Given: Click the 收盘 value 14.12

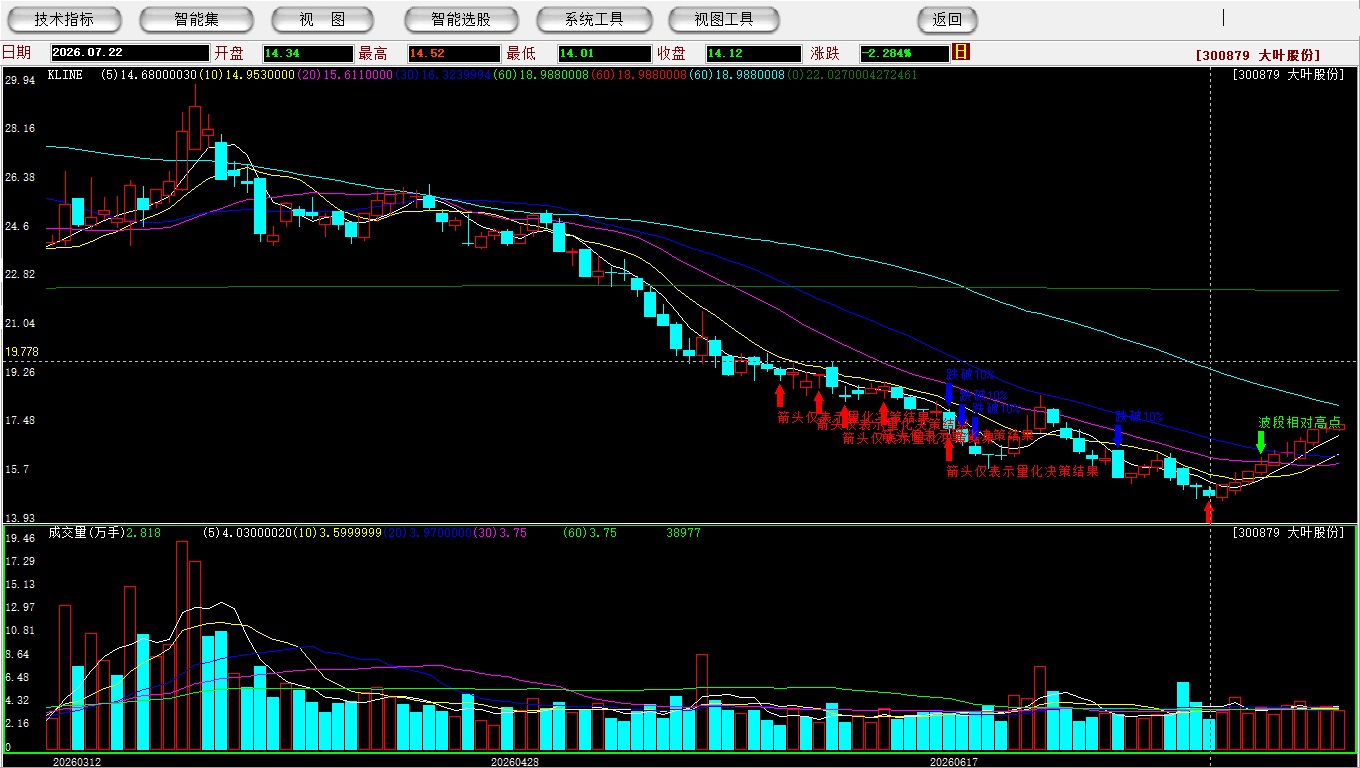Looking at the screenshot, I should tap(753, 53).
